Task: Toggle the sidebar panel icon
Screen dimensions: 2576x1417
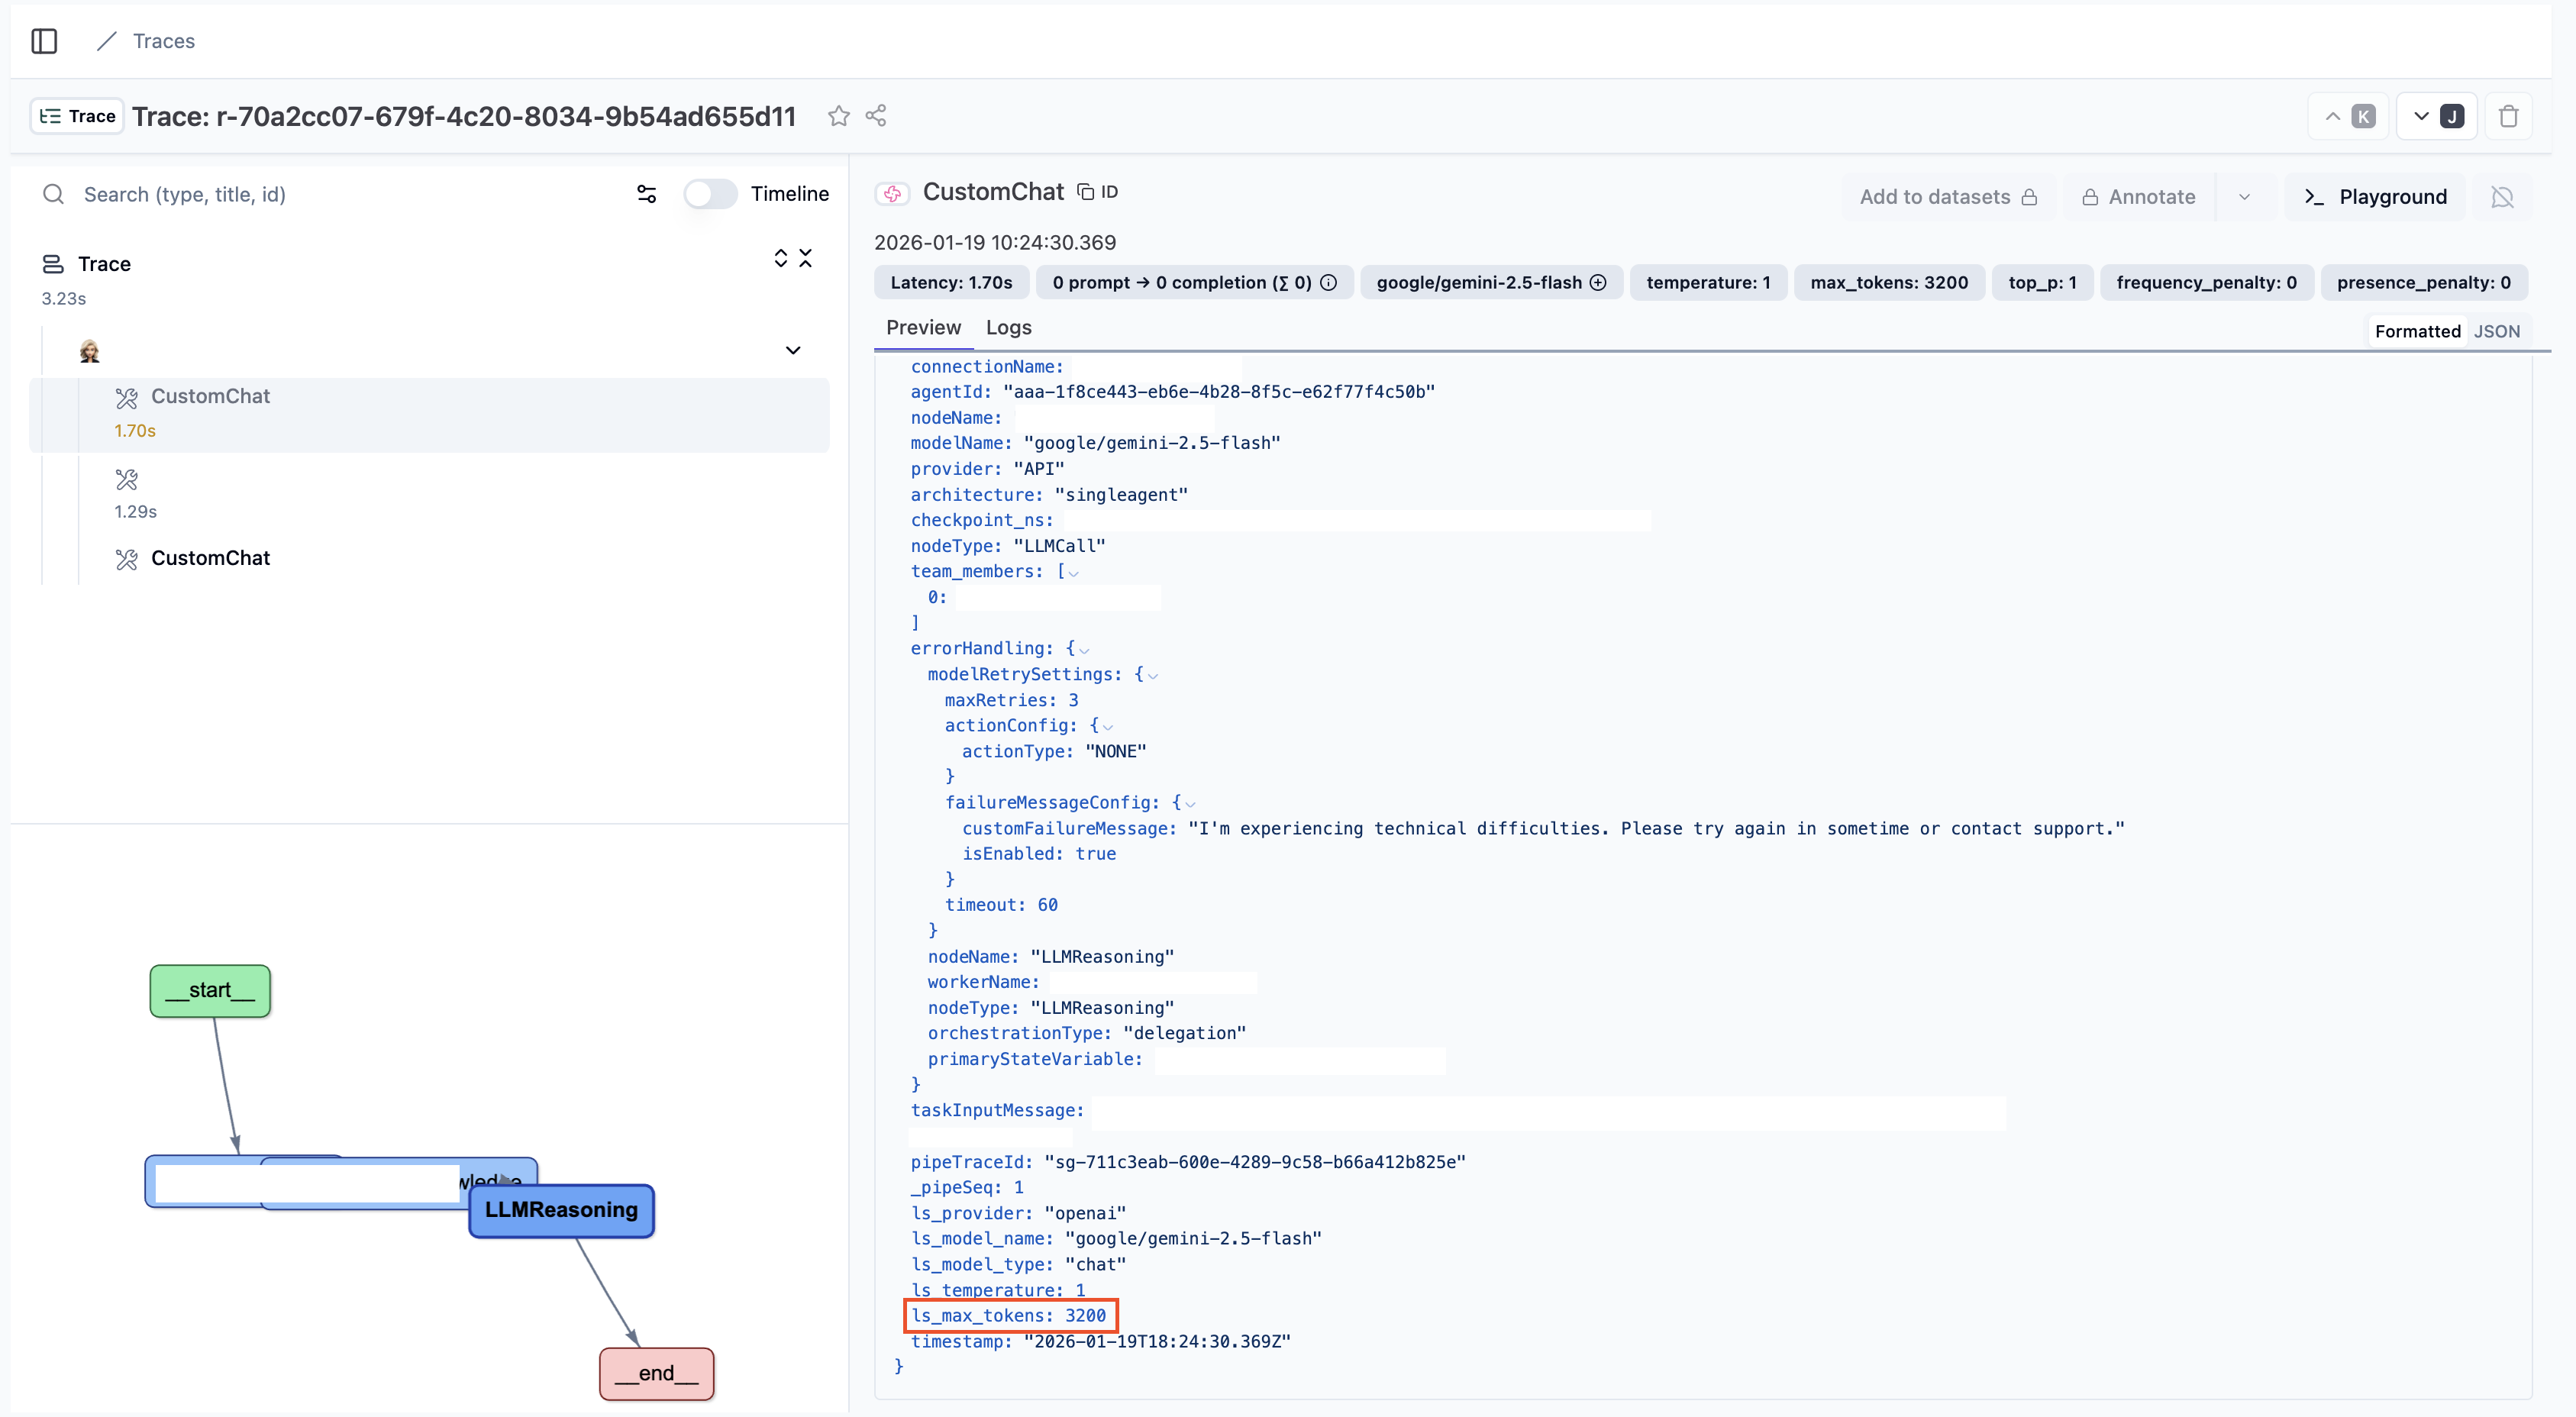Action: pyautogui.click(x=44, y=41)
